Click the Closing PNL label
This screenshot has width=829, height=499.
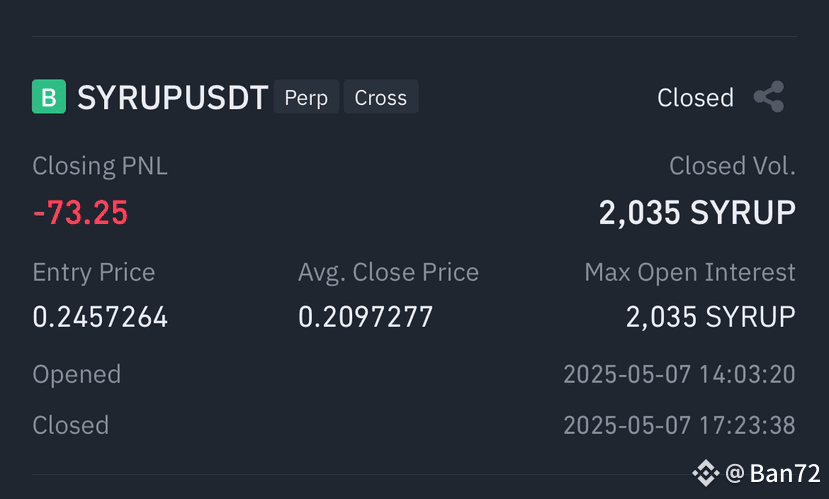click(x=100, y=166)
